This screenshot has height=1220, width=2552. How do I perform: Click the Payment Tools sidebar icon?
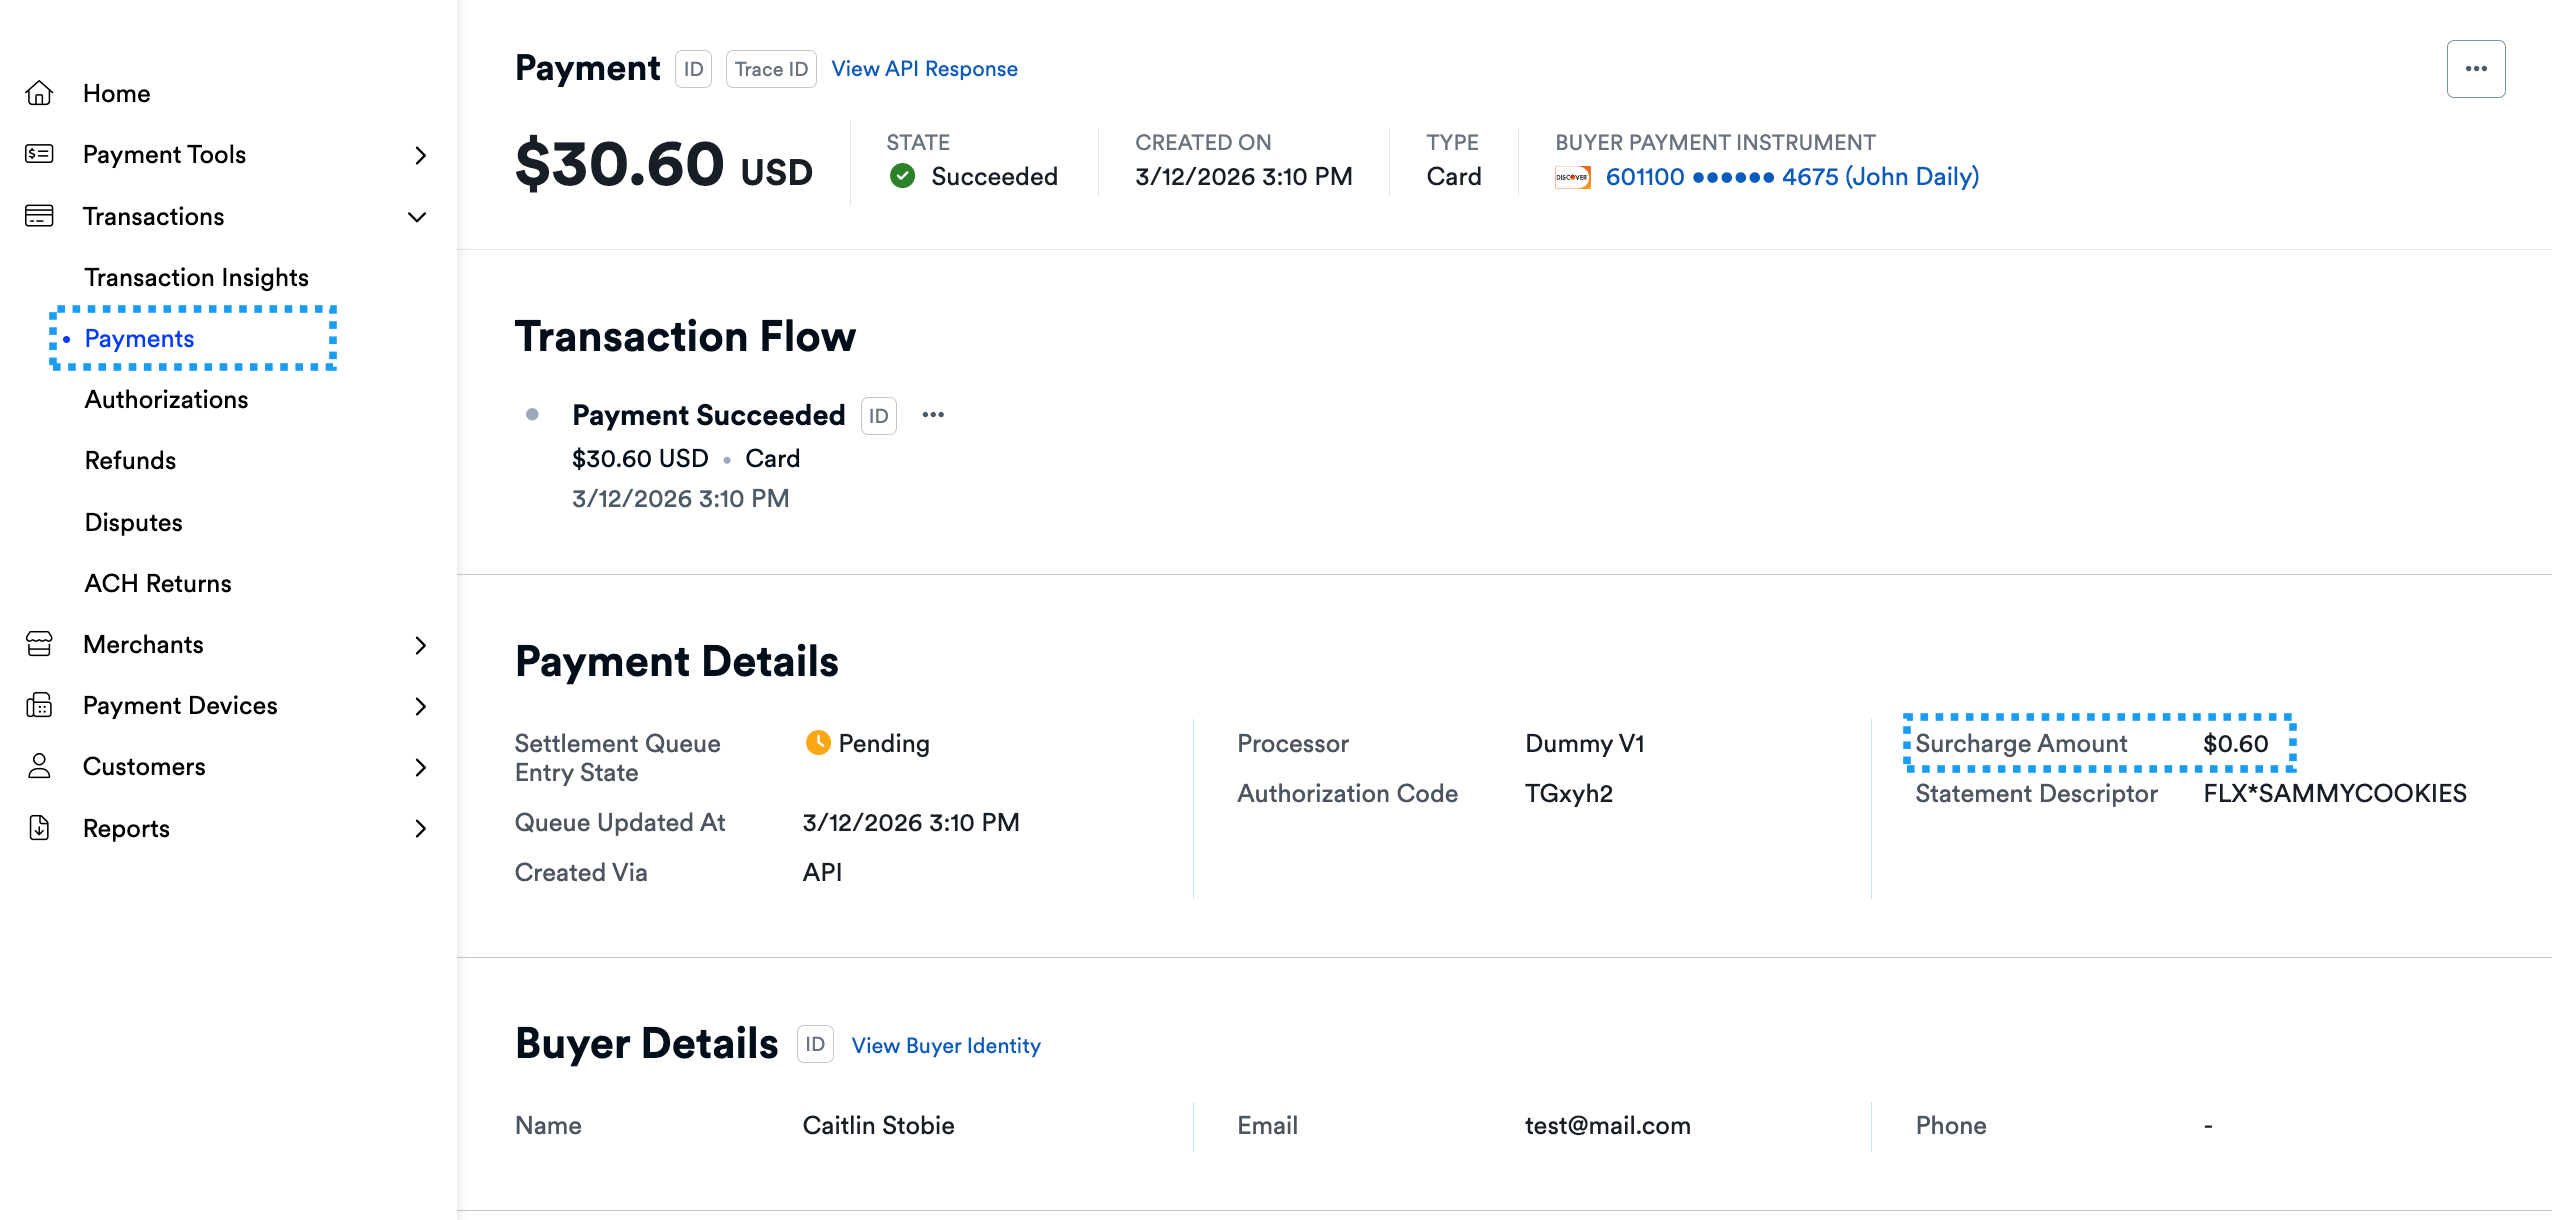39,154
